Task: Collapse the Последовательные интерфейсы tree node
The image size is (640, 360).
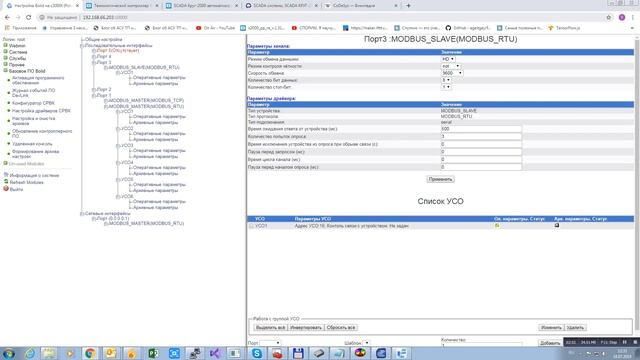Action: 82,46
